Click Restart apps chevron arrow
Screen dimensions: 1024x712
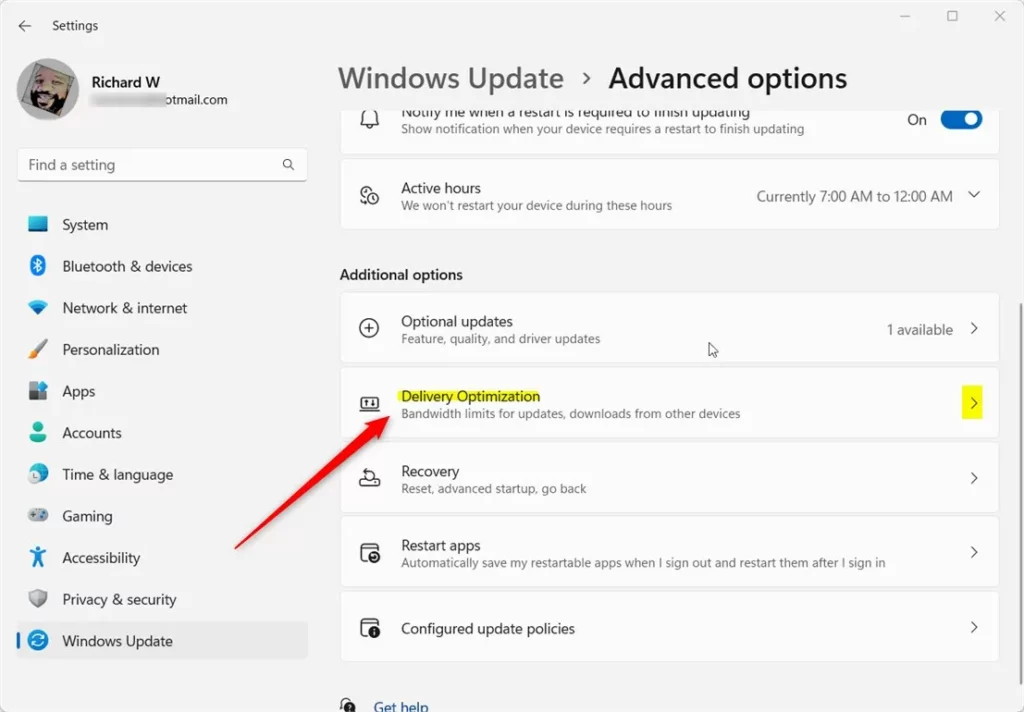[974, 553]
